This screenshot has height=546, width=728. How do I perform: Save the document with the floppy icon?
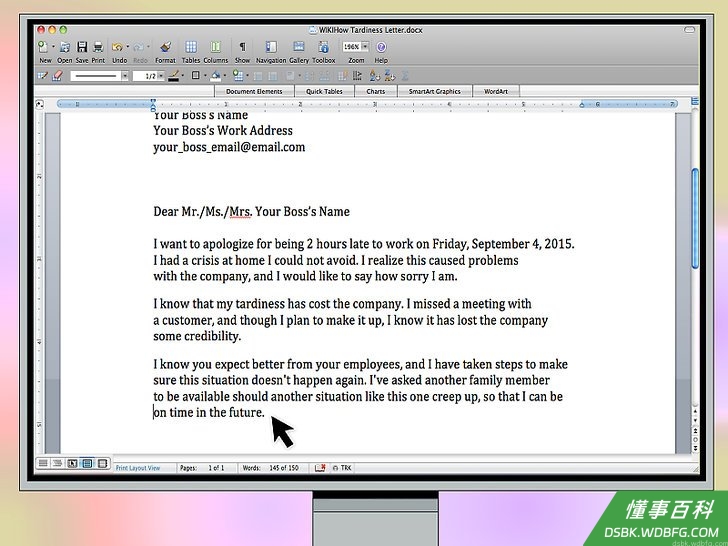pos(82,47)
